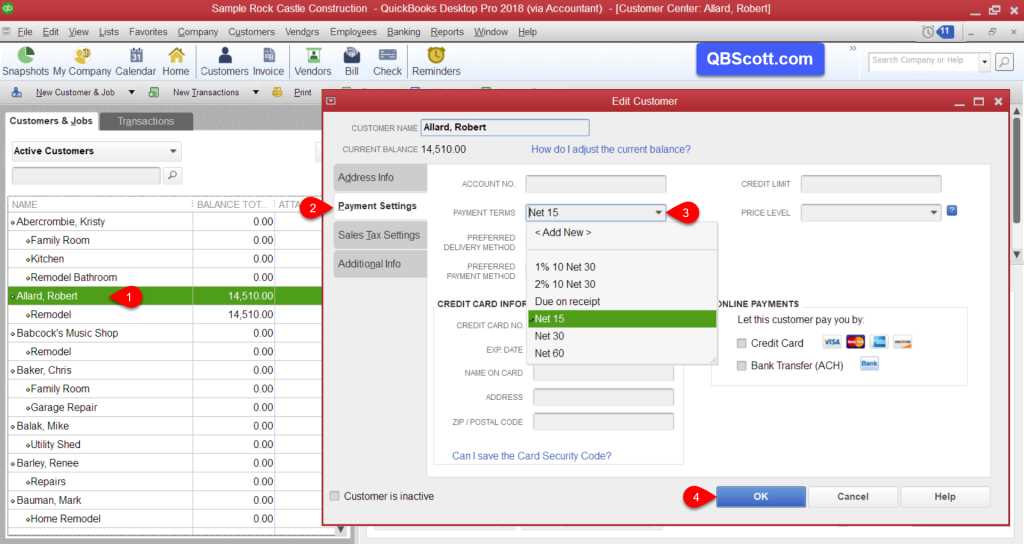Click the price level help icon
1024x544 pixels.
click(x=952, y=210)
